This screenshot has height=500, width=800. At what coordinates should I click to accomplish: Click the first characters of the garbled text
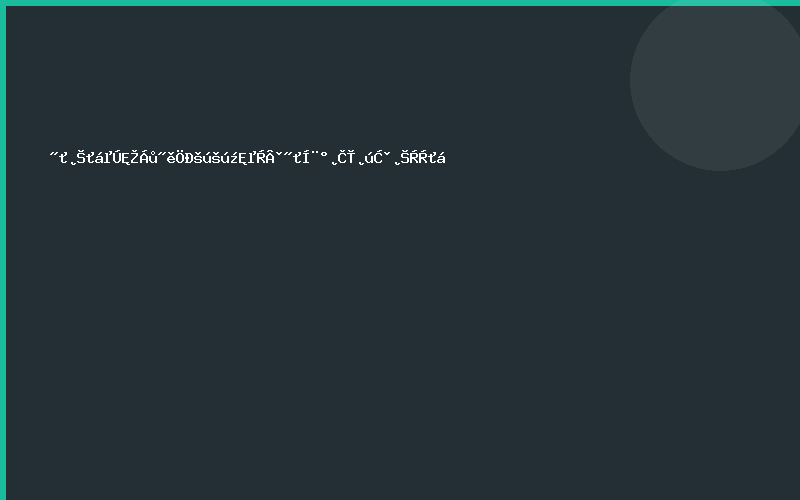point(58,157)
